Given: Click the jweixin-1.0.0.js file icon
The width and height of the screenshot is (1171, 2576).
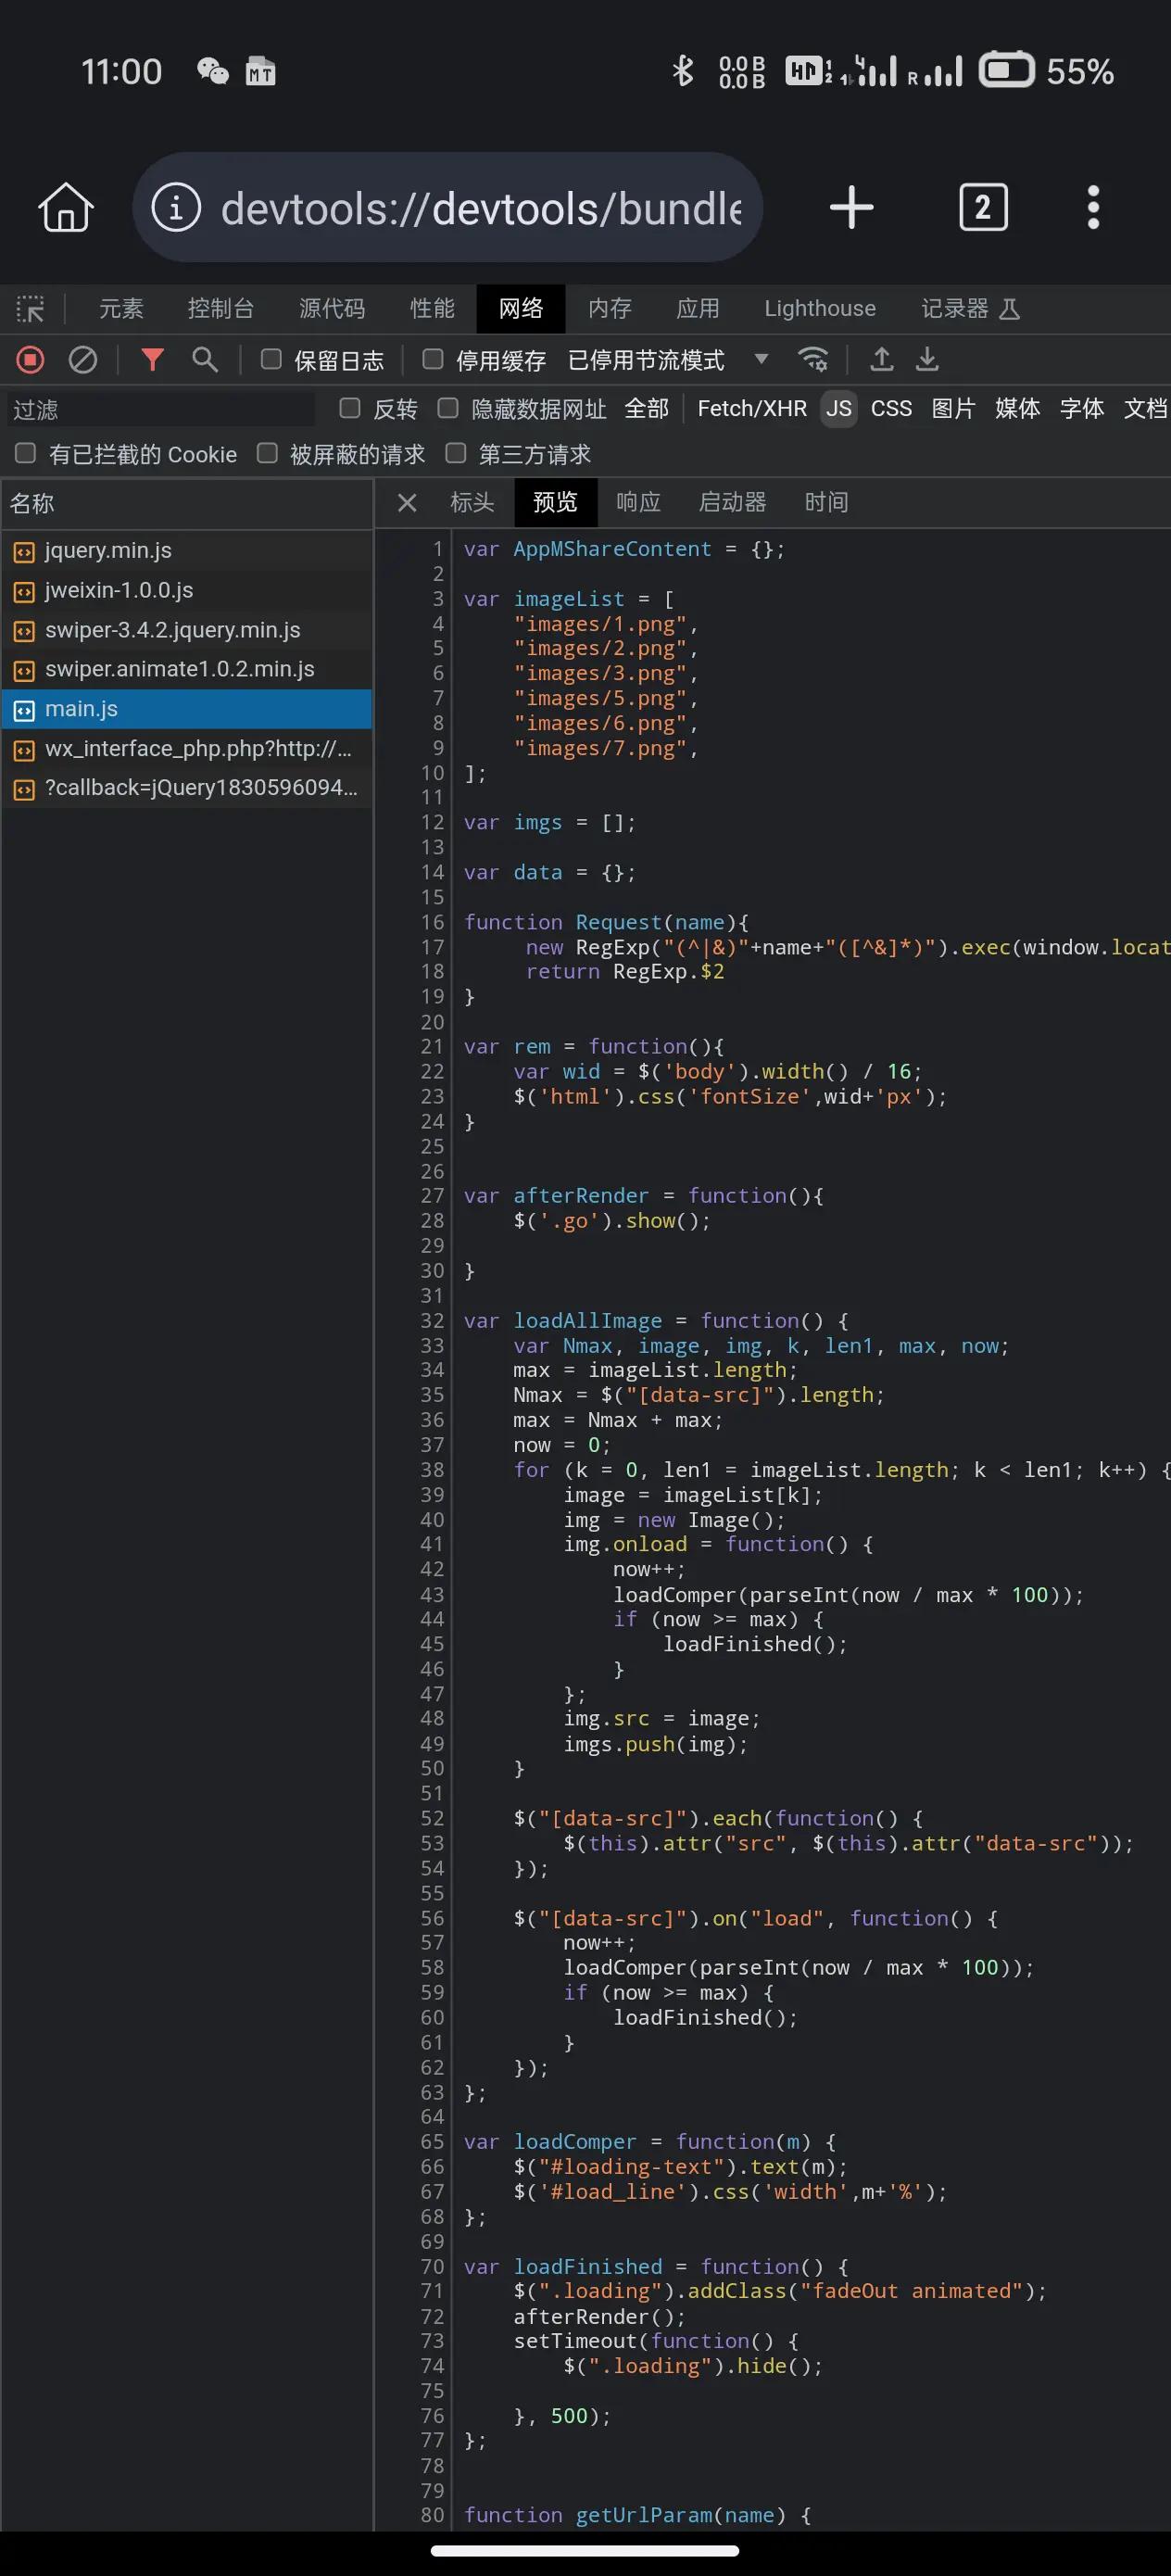Looking at the screenshot, I should pos(24,591).
